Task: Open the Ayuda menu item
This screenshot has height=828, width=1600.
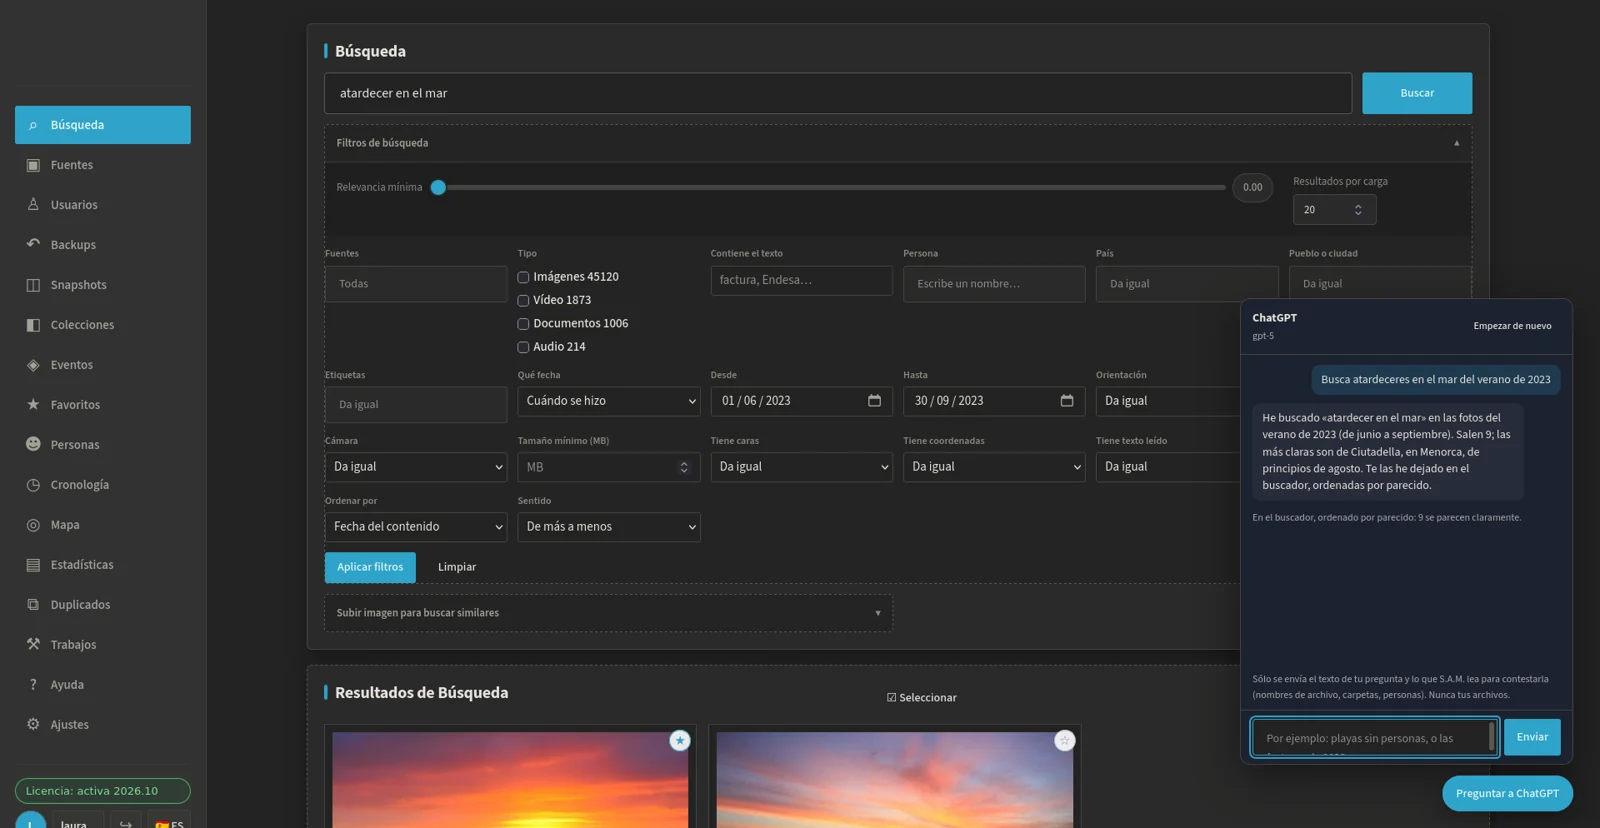Action: 103,685
